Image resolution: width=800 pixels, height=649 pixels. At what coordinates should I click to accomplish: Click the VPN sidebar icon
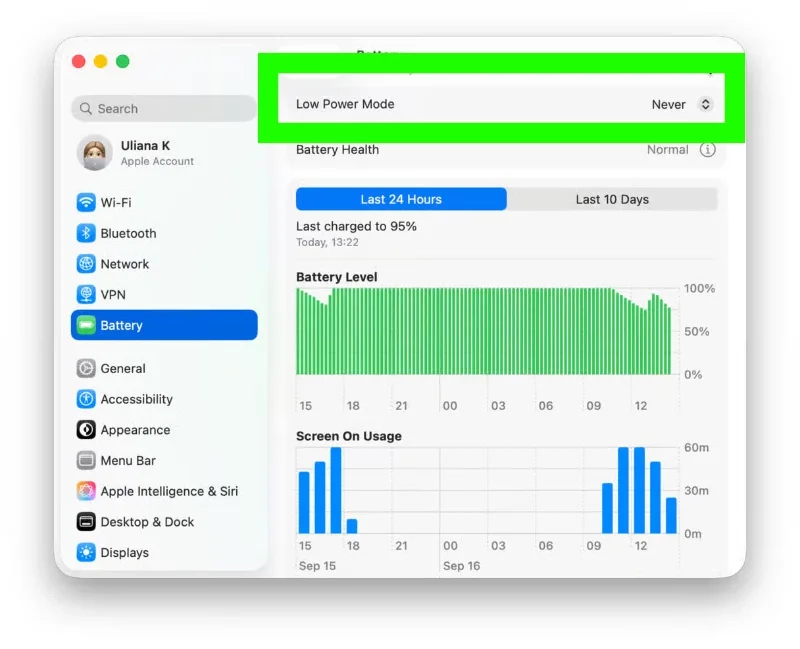click(86, 295)
